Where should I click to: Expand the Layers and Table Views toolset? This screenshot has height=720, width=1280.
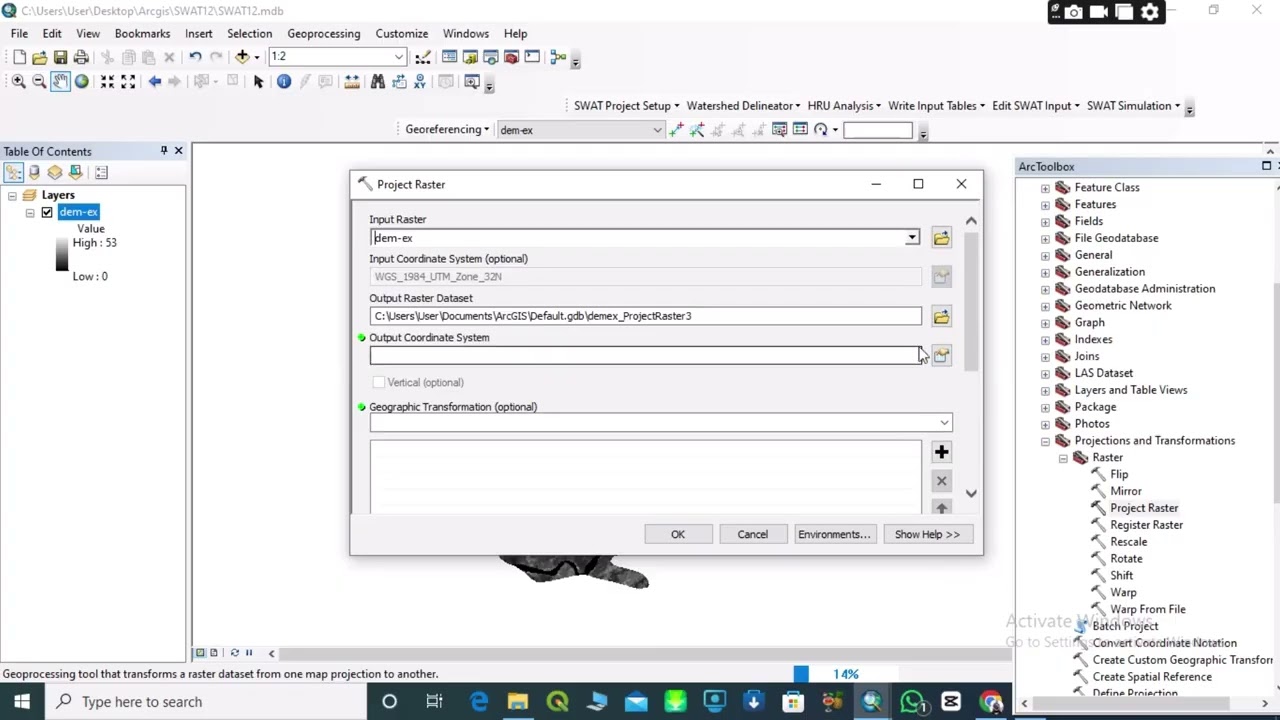pyautogui.click(x=1045, y=390)
